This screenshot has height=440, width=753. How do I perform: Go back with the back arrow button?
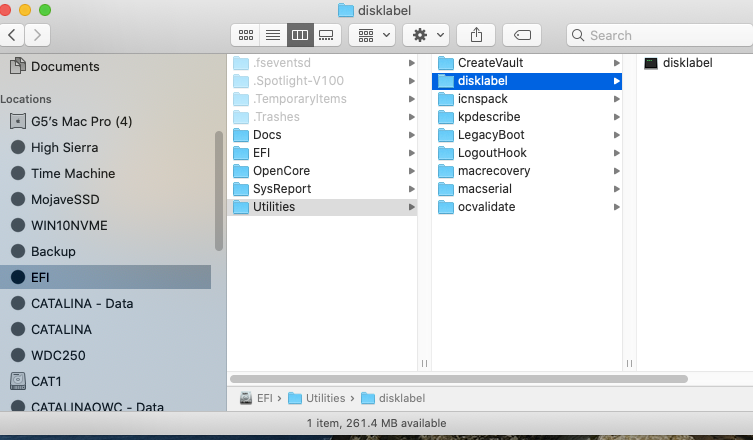tap(12, 35)
